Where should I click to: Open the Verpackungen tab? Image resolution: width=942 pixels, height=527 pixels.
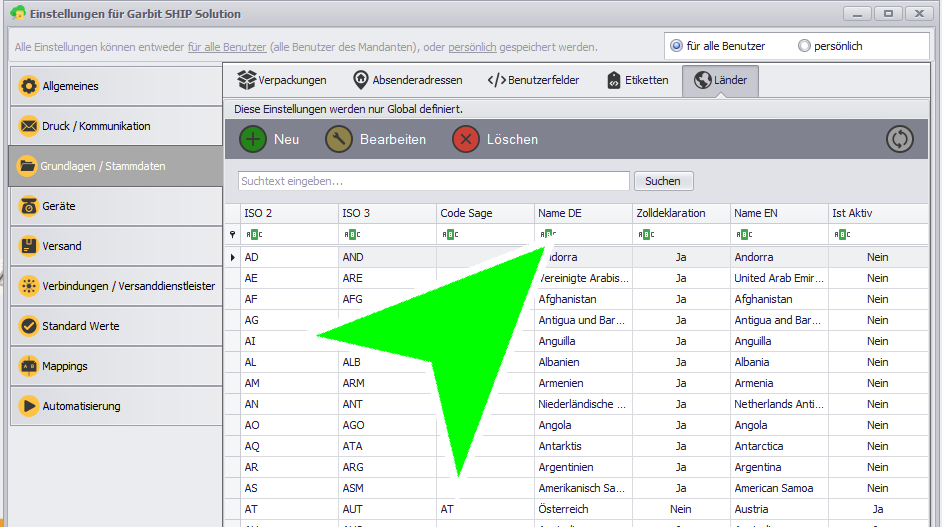click(282, 80)
